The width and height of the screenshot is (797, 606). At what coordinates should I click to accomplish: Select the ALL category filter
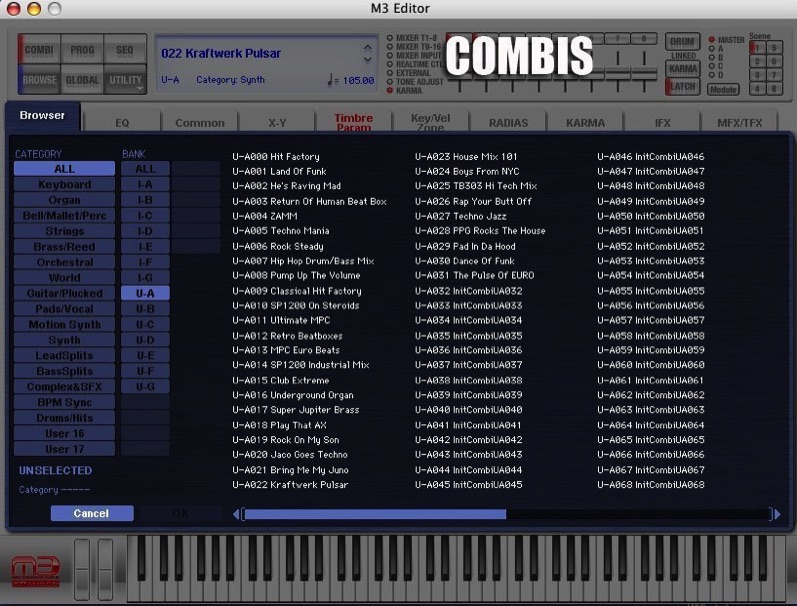coord(65,169)
